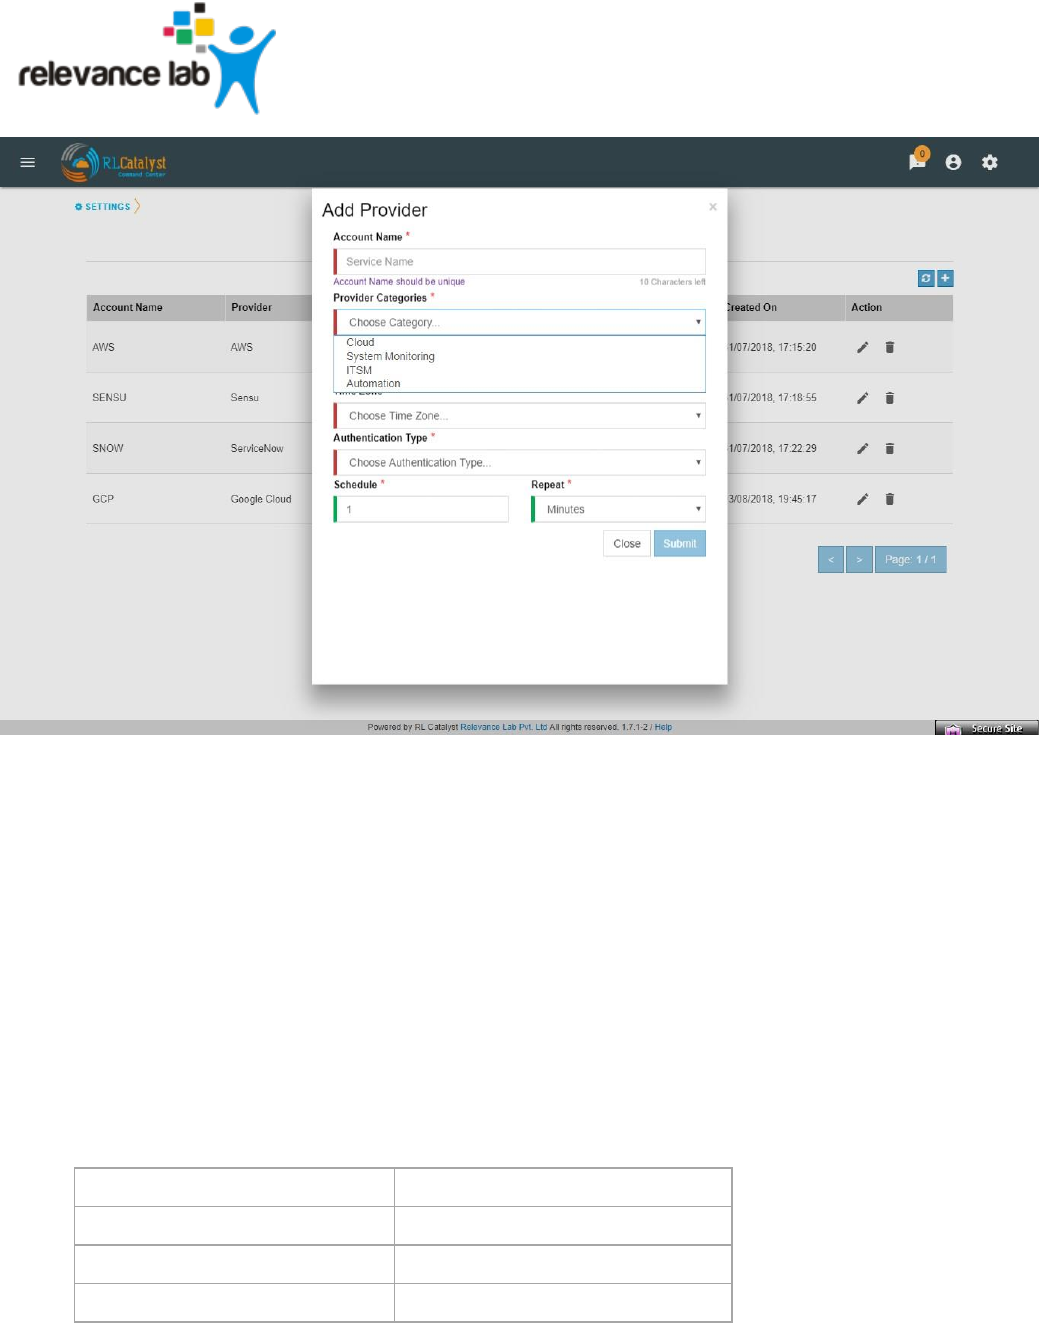This screenshot has height=1323, width=1039.
Task: Edit the AWS provider row
Action: point(862,347)
